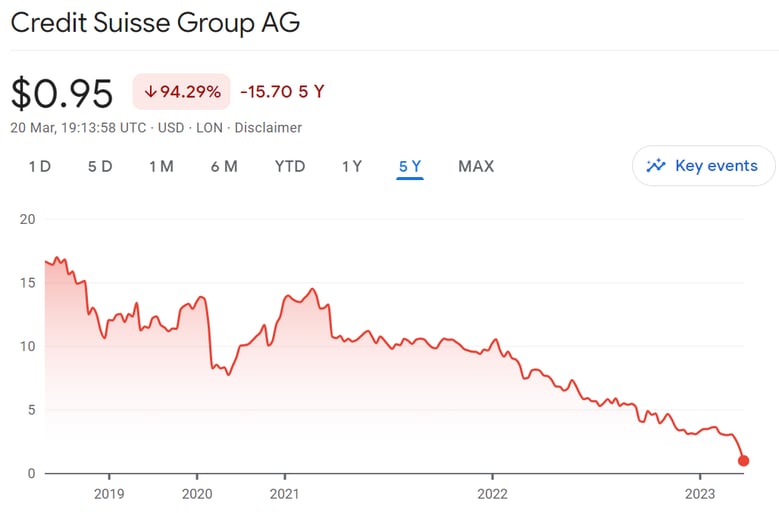The height and width of the screenshot is (513, 779).
Task: Click the 20 value on the y-axis
Action: 27,220
